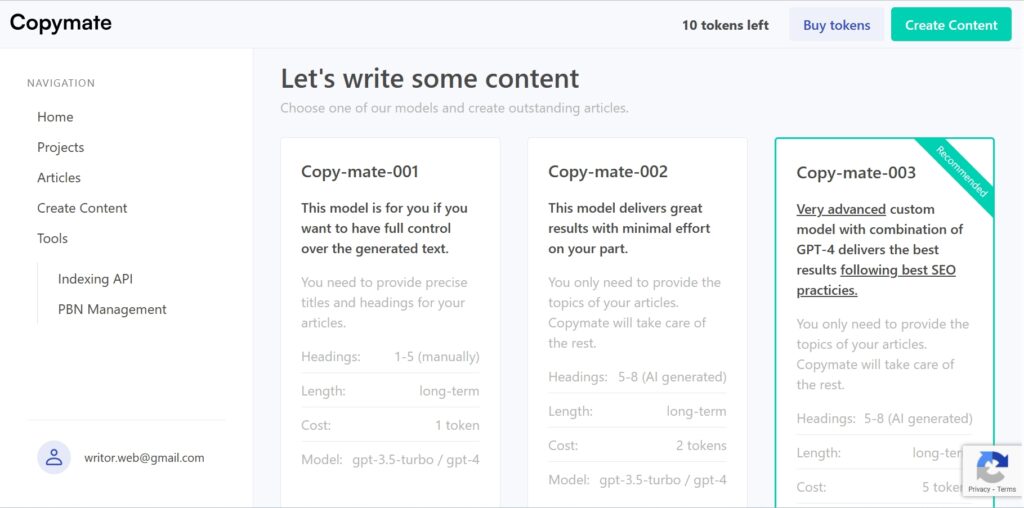The height and width of the screenshot is (508, 1024).
Task: Open Indexing API tool
Action: click(95, 279)
